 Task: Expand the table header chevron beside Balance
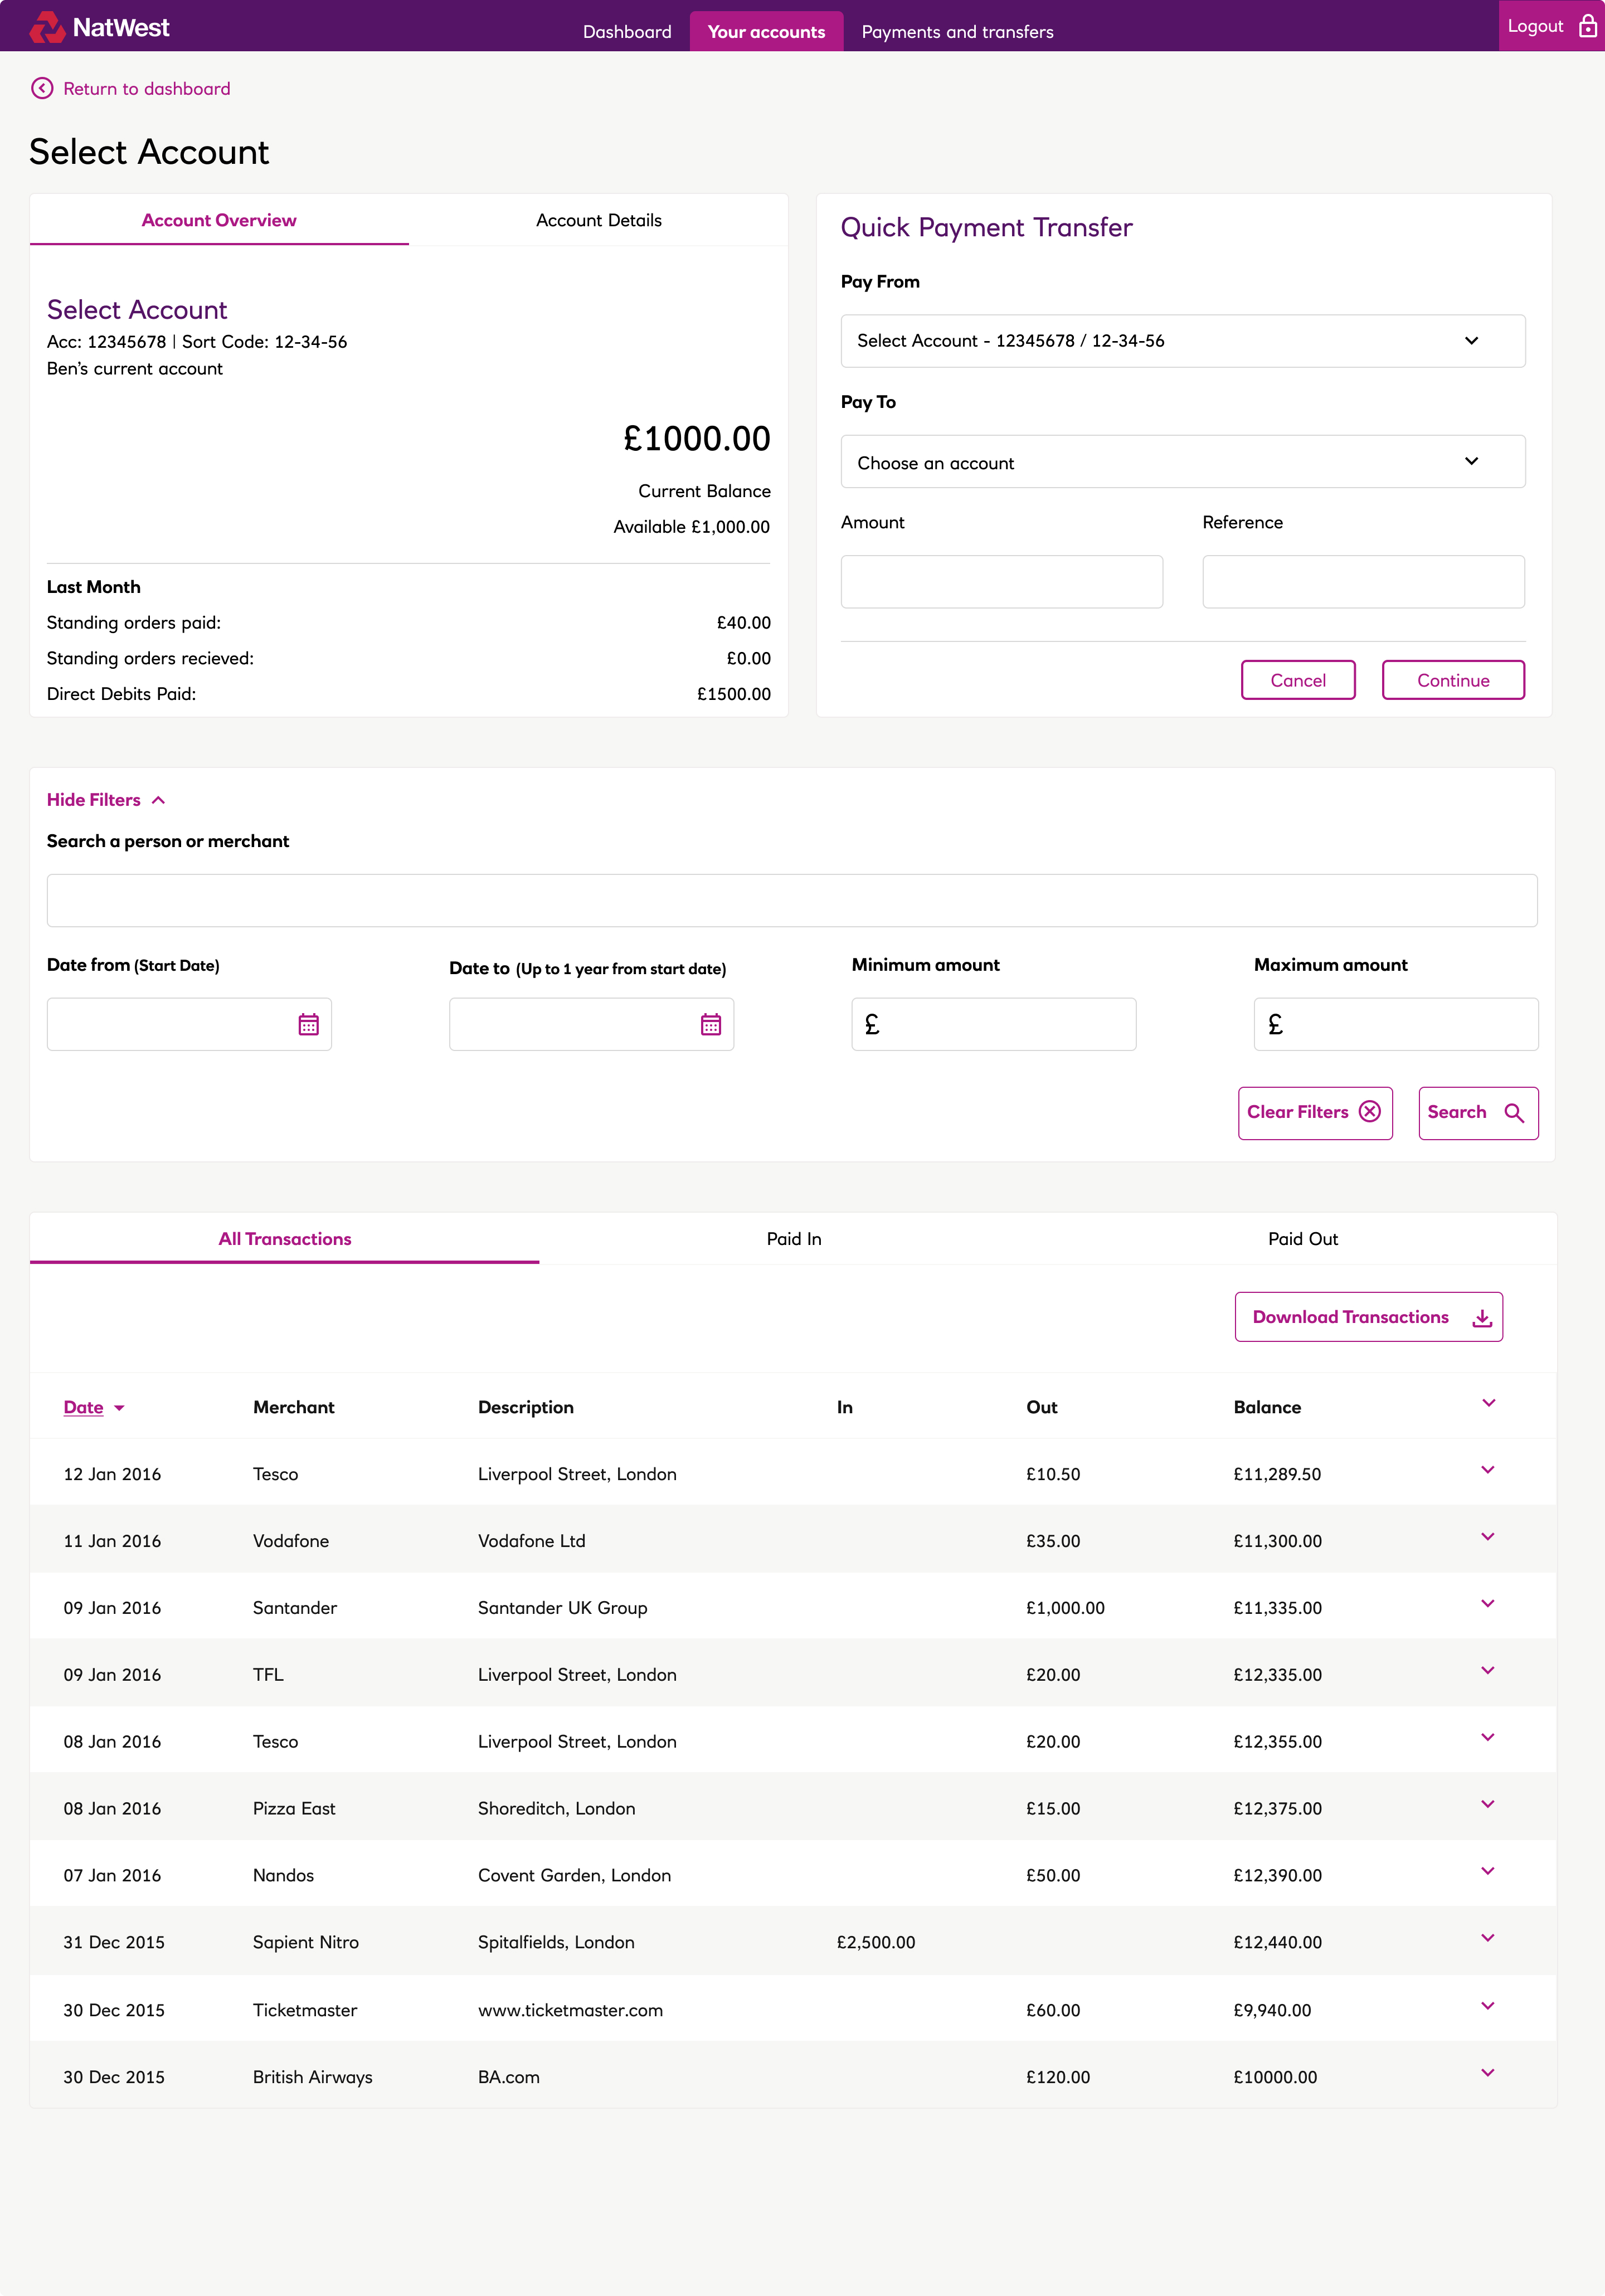click(x=1488, y=1403)
